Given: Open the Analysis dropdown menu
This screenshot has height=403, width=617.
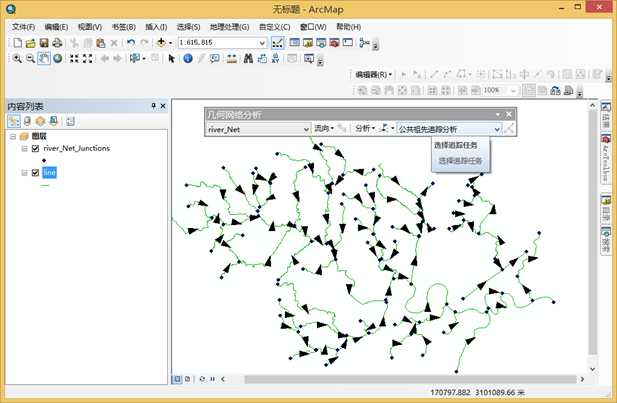Looking at the screenshot, I should pos(365,128).
